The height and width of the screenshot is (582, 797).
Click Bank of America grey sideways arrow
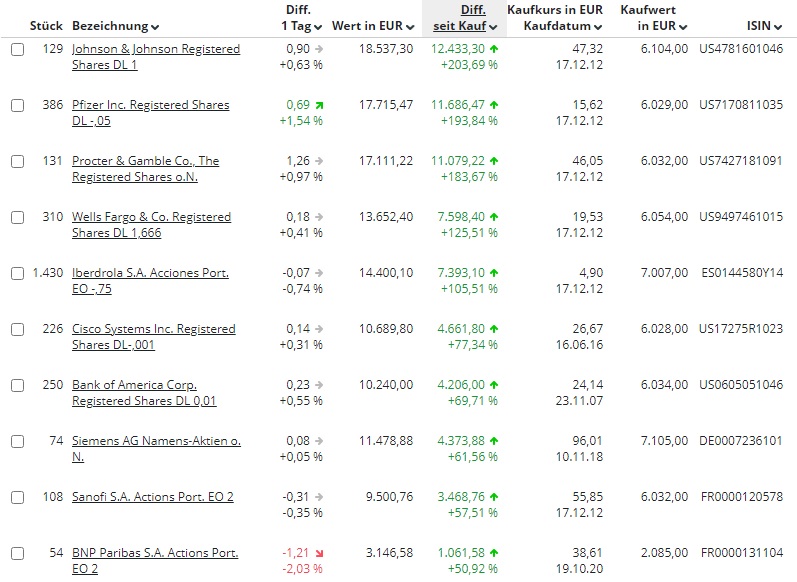(x=319, y=385)
